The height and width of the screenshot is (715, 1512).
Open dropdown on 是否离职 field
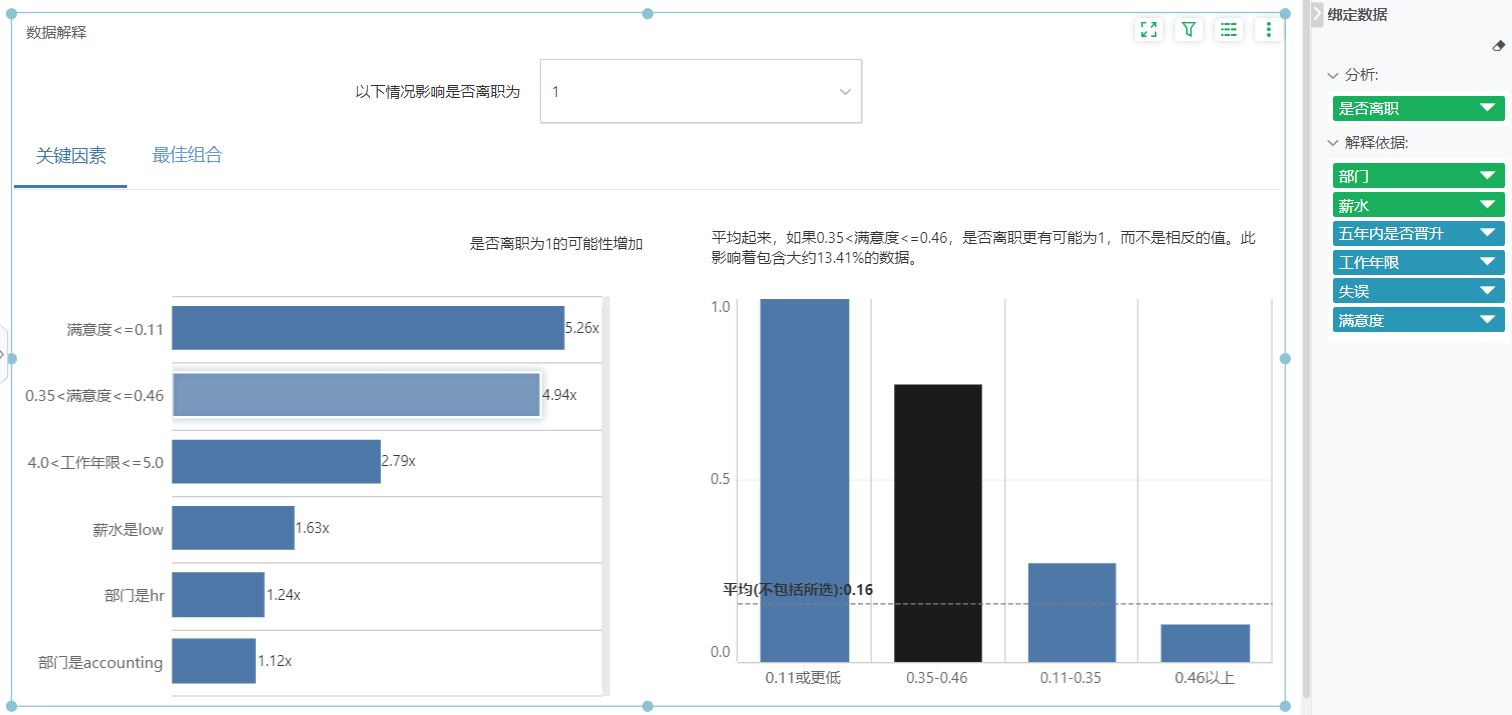pyautogui.click(x=1487, y=108)
